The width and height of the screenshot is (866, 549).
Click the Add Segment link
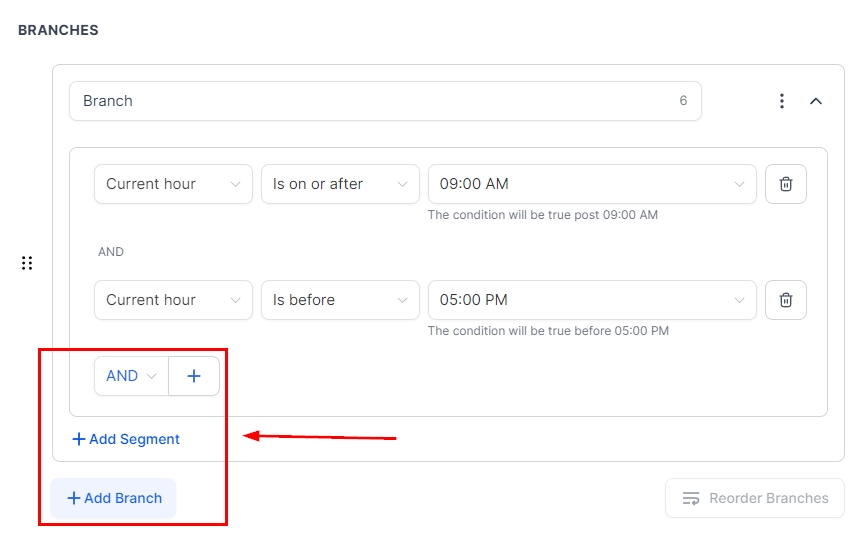(126, 439)
